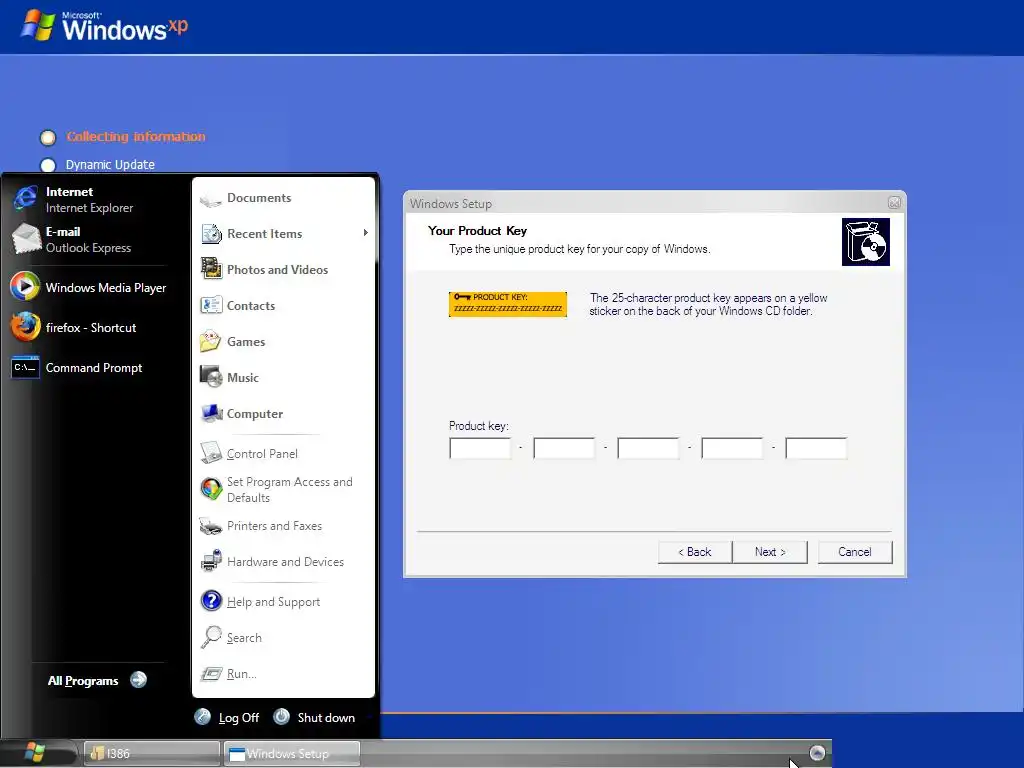Click "Outlook Express" subtitle text

point(88,248)
